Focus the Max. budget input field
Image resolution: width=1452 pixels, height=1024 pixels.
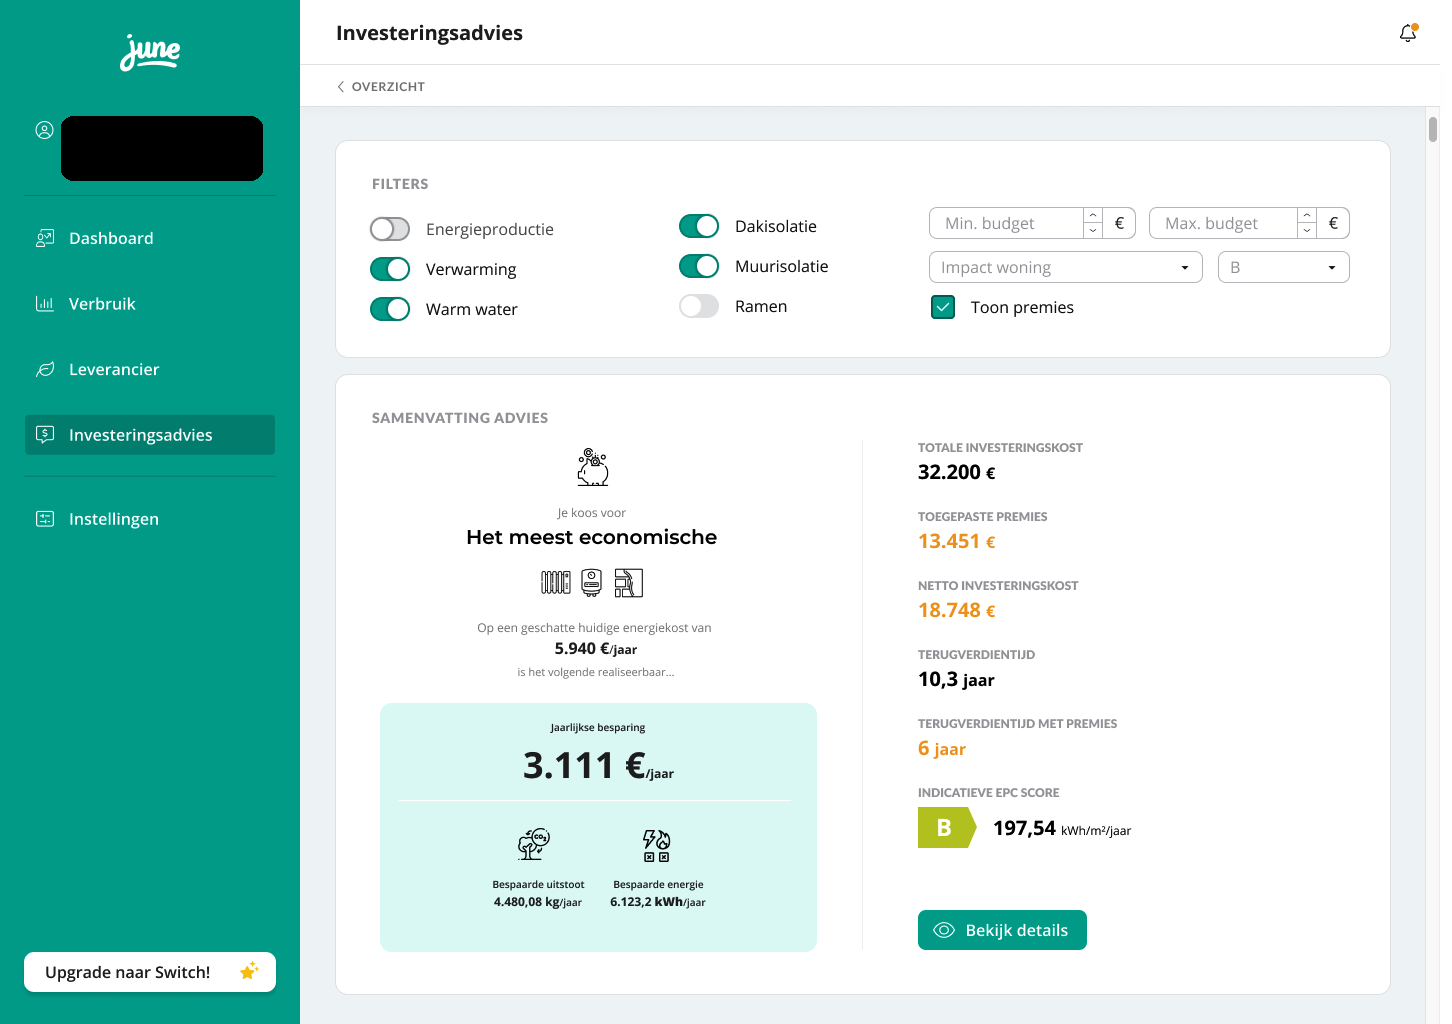tap(1223, 223)
